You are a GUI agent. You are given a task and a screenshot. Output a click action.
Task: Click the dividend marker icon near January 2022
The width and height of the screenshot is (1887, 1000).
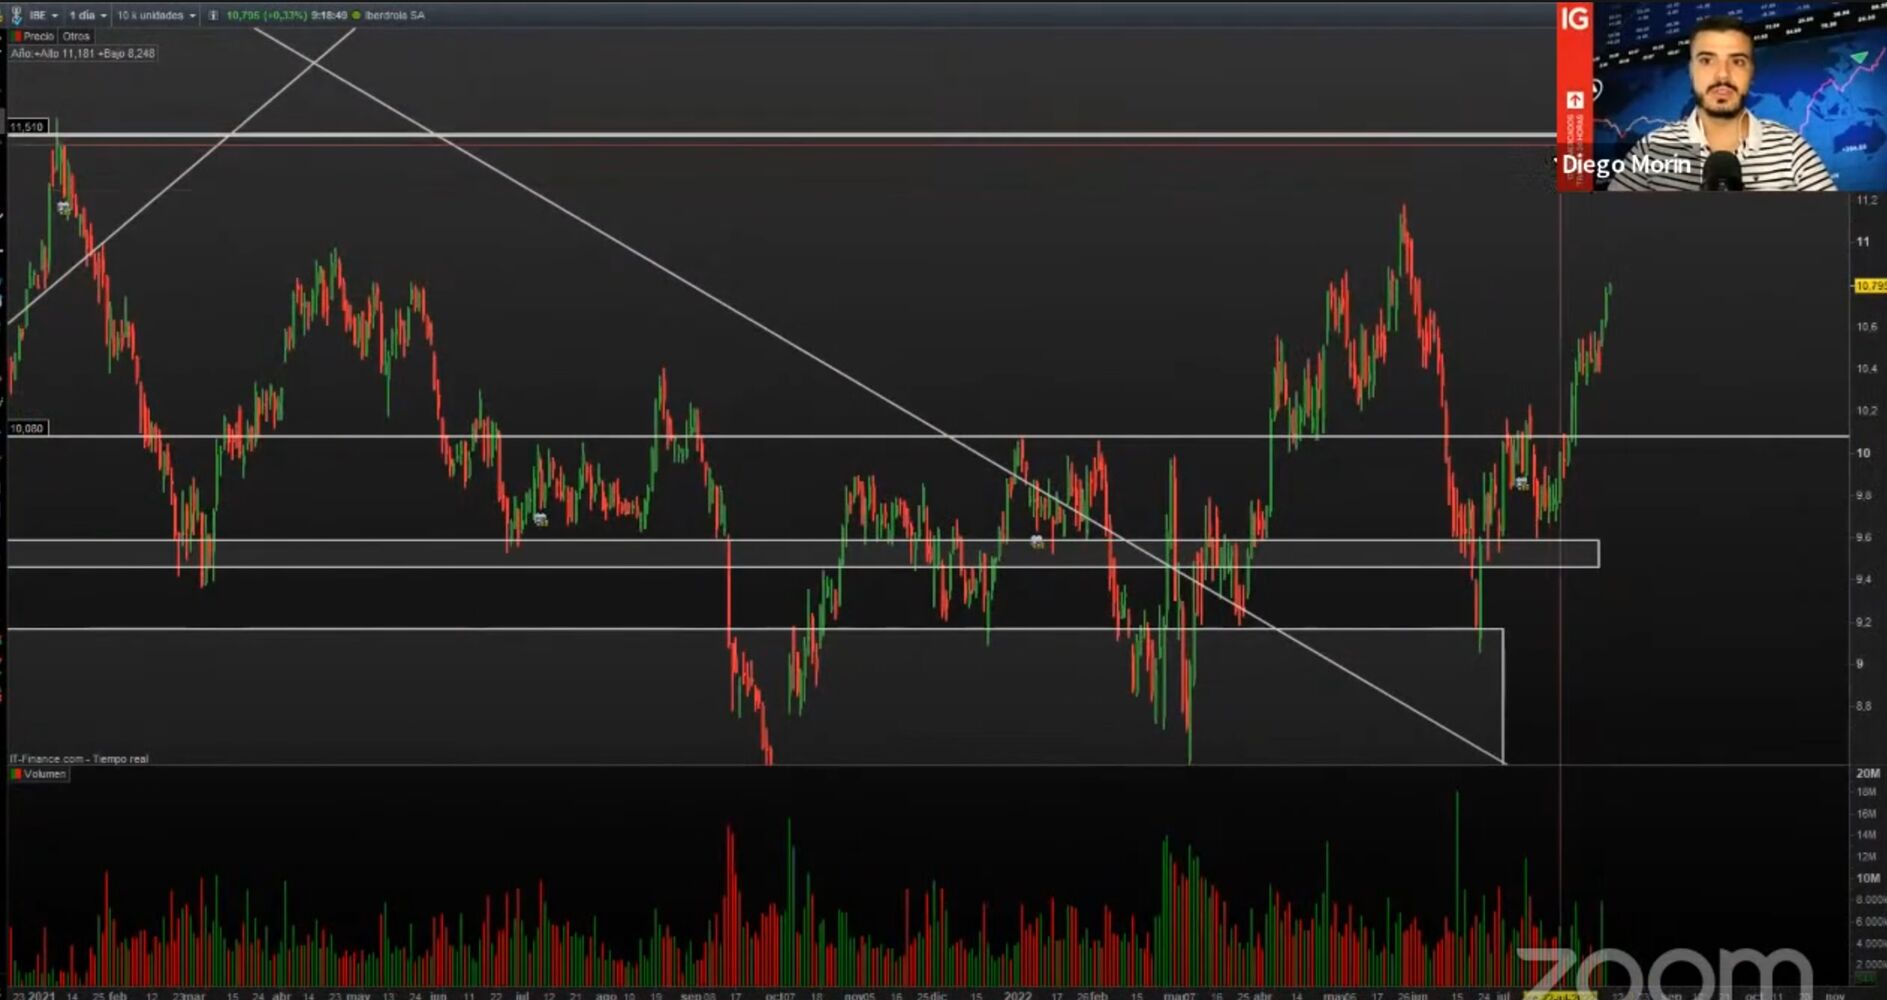1037,542
